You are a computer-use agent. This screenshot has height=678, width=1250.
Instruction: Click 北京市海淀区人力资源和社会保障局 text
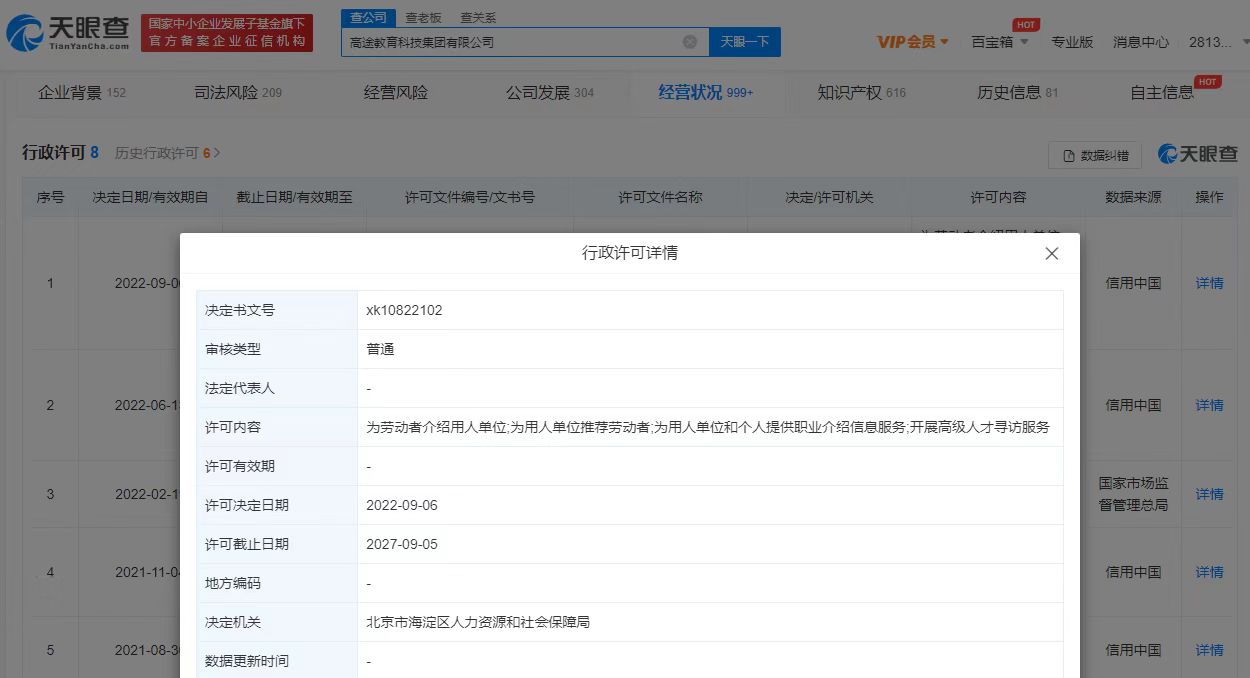[478, 622]
